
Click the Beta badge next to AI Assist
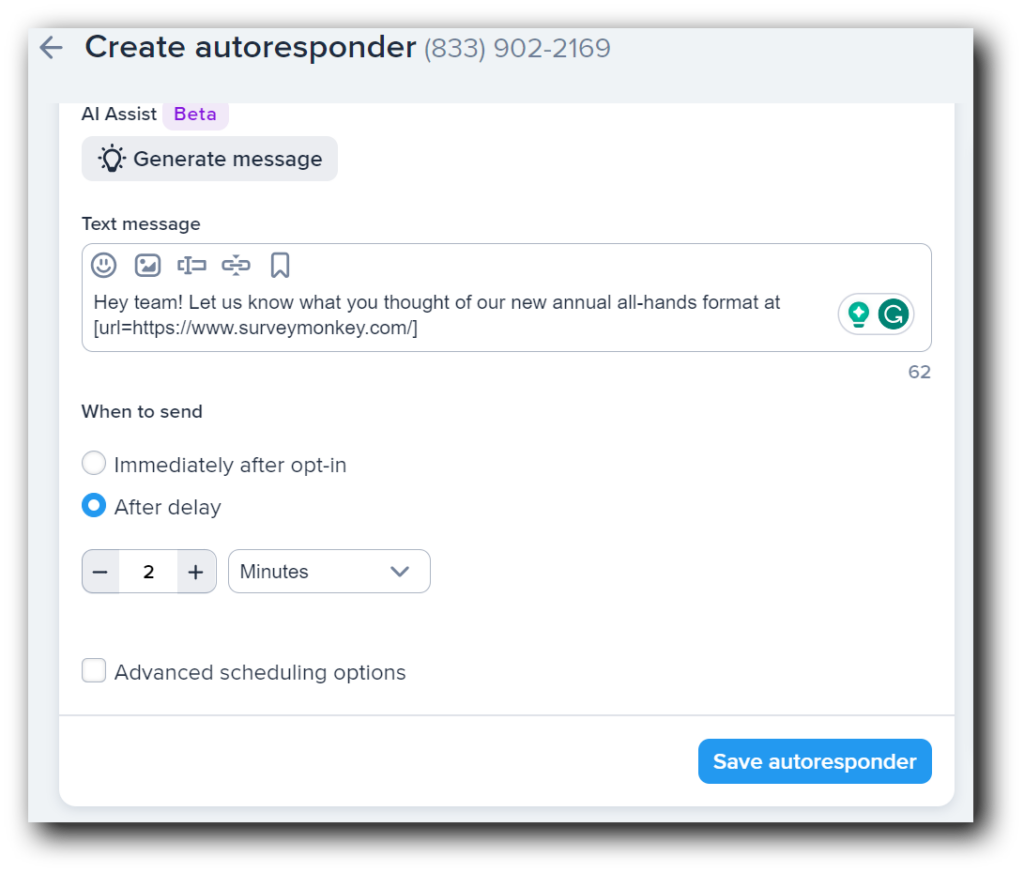pos(195,114)
